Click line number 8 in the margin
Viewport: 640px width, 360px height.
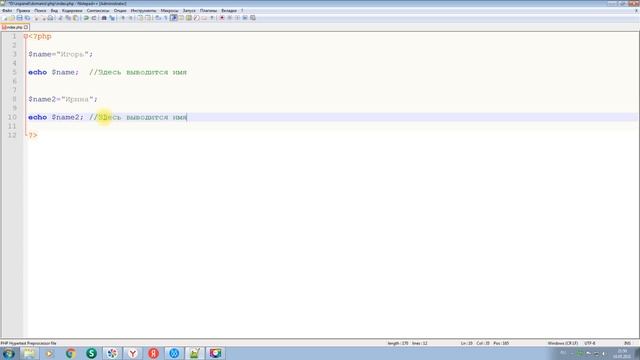click(x=14, y=99)
